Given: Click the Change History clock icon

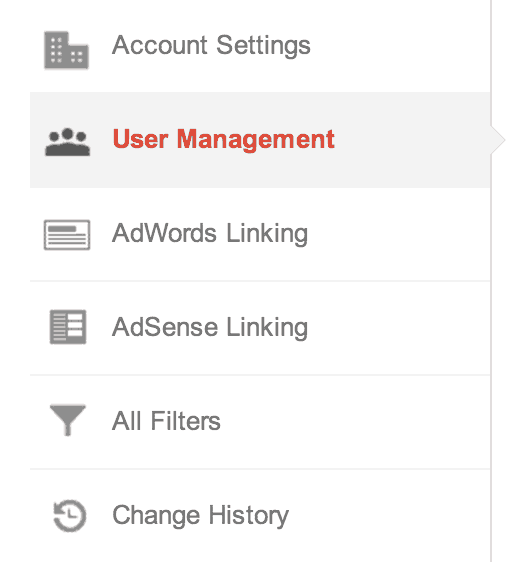Looking at the screenshot, I should pyautogui.click(x=69, y=515).
